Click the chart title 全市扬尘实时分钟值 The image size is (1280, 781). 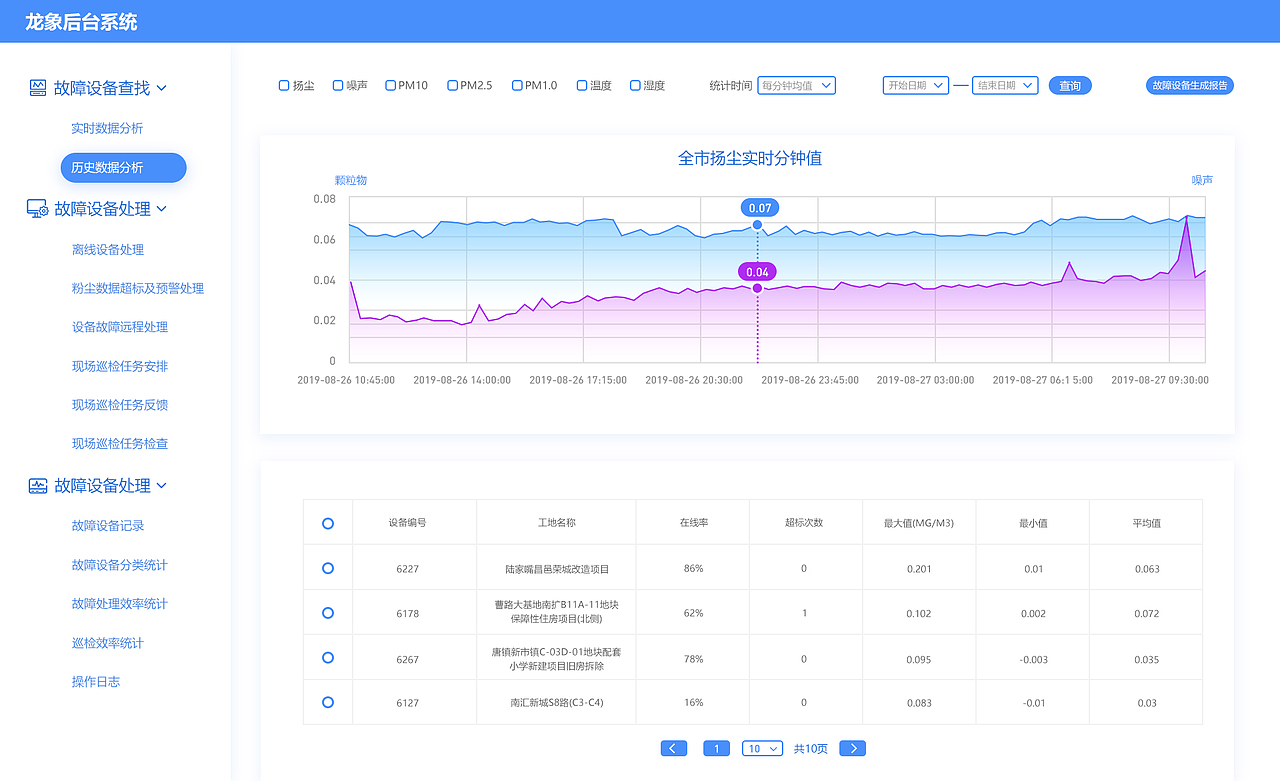750,158
